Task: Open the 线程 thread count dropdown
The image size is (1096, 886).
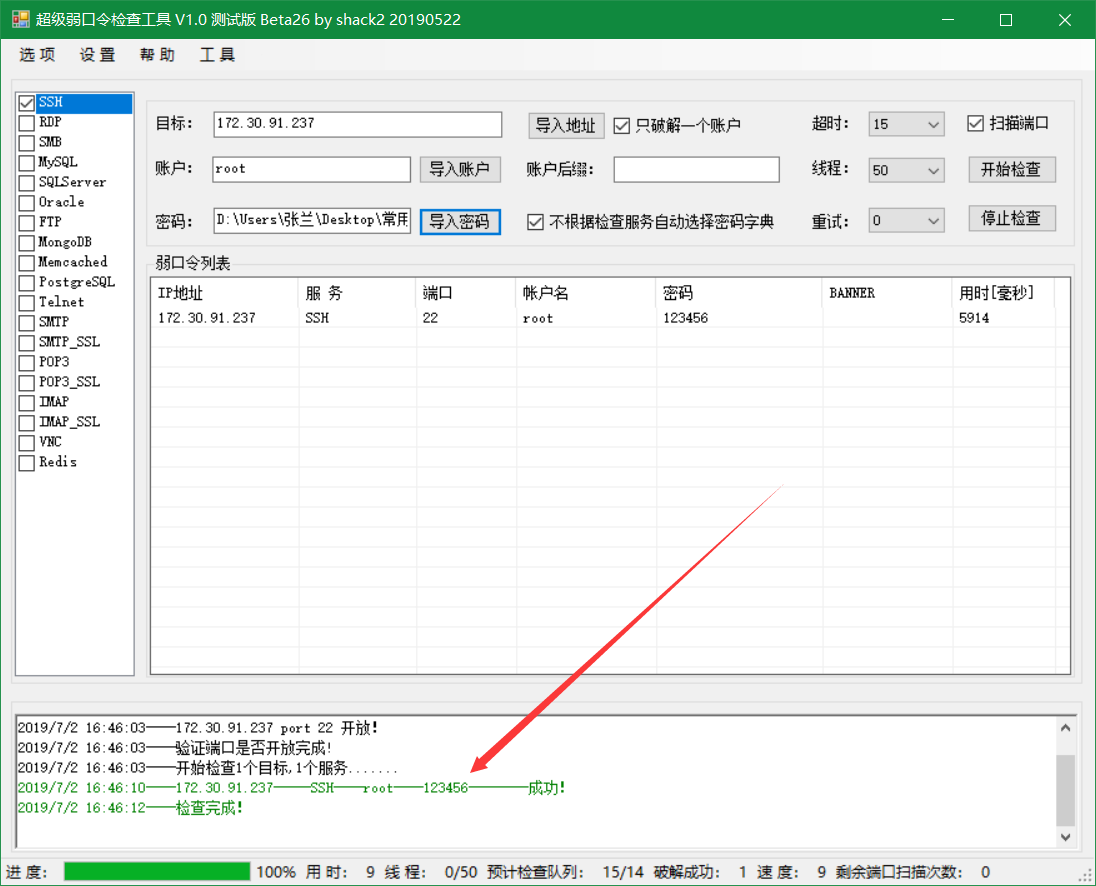Action: point(906,170)
